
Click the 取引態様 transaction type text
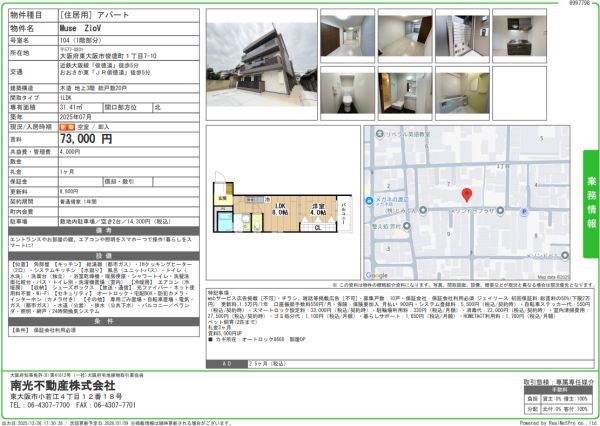pos(559,382)
